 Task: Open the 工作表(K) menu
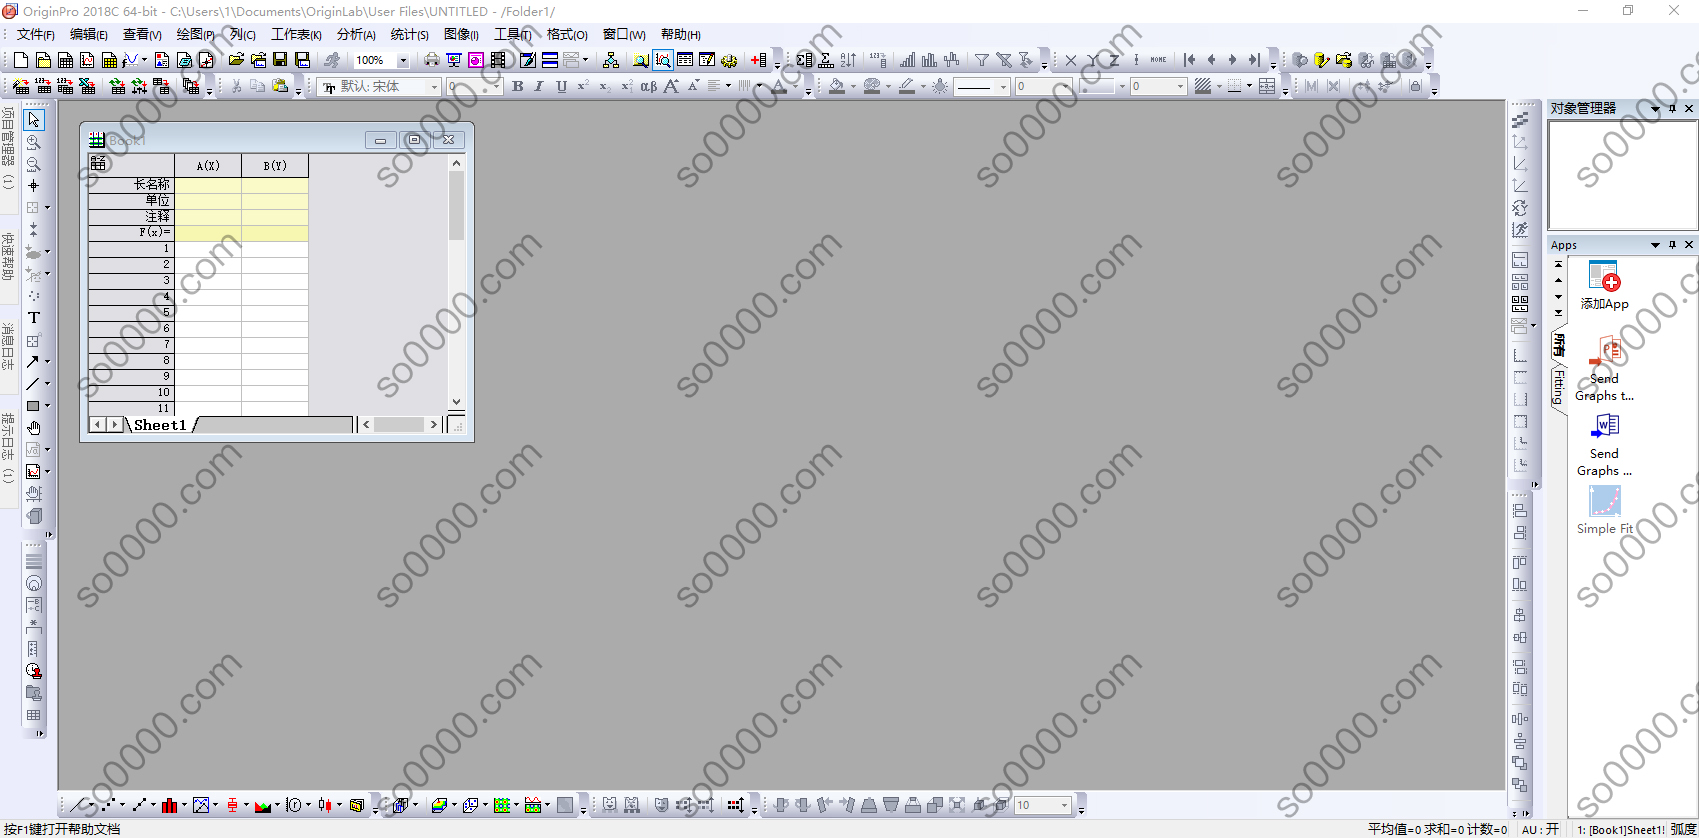pyautogui.click(x=296, y=35)
